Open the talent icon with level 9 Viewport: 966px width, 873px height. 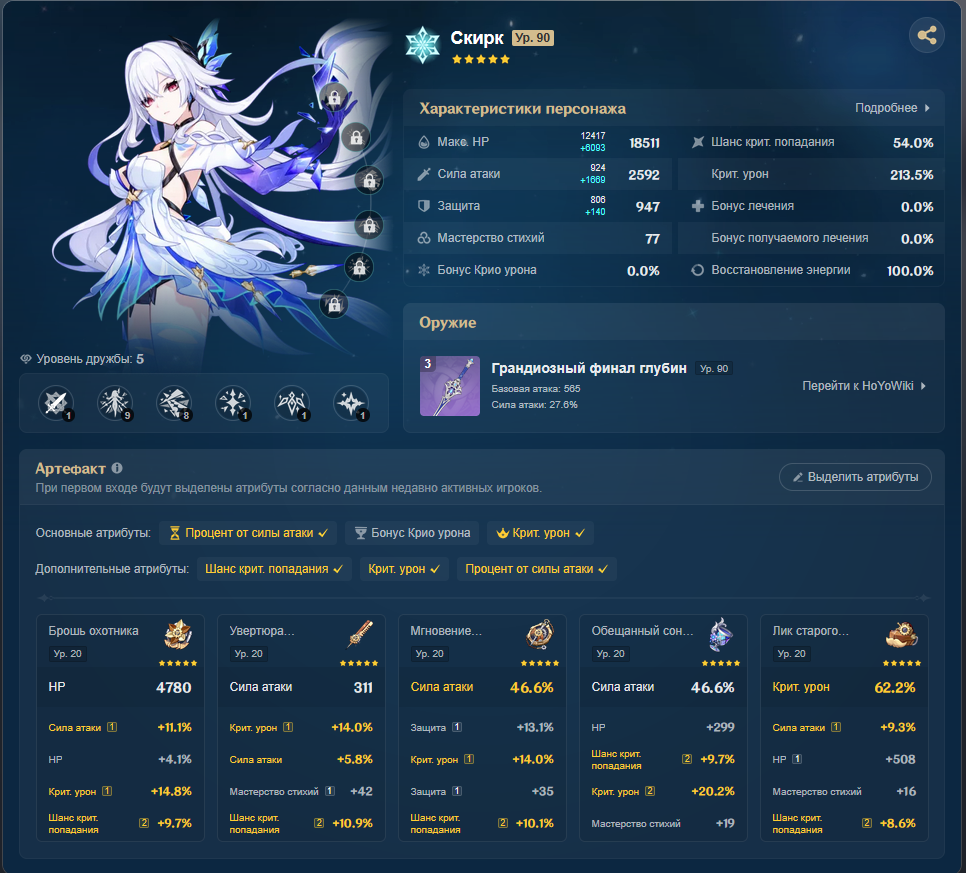115,404
